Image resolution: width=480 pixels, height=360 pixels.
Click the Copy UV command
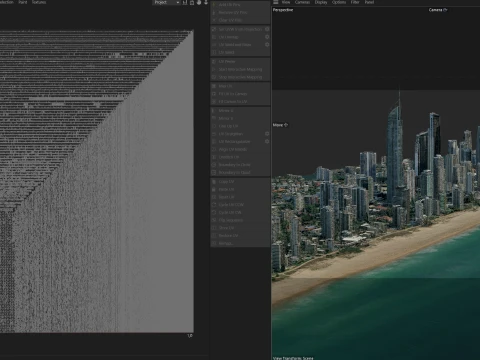(x=240, y=182)
